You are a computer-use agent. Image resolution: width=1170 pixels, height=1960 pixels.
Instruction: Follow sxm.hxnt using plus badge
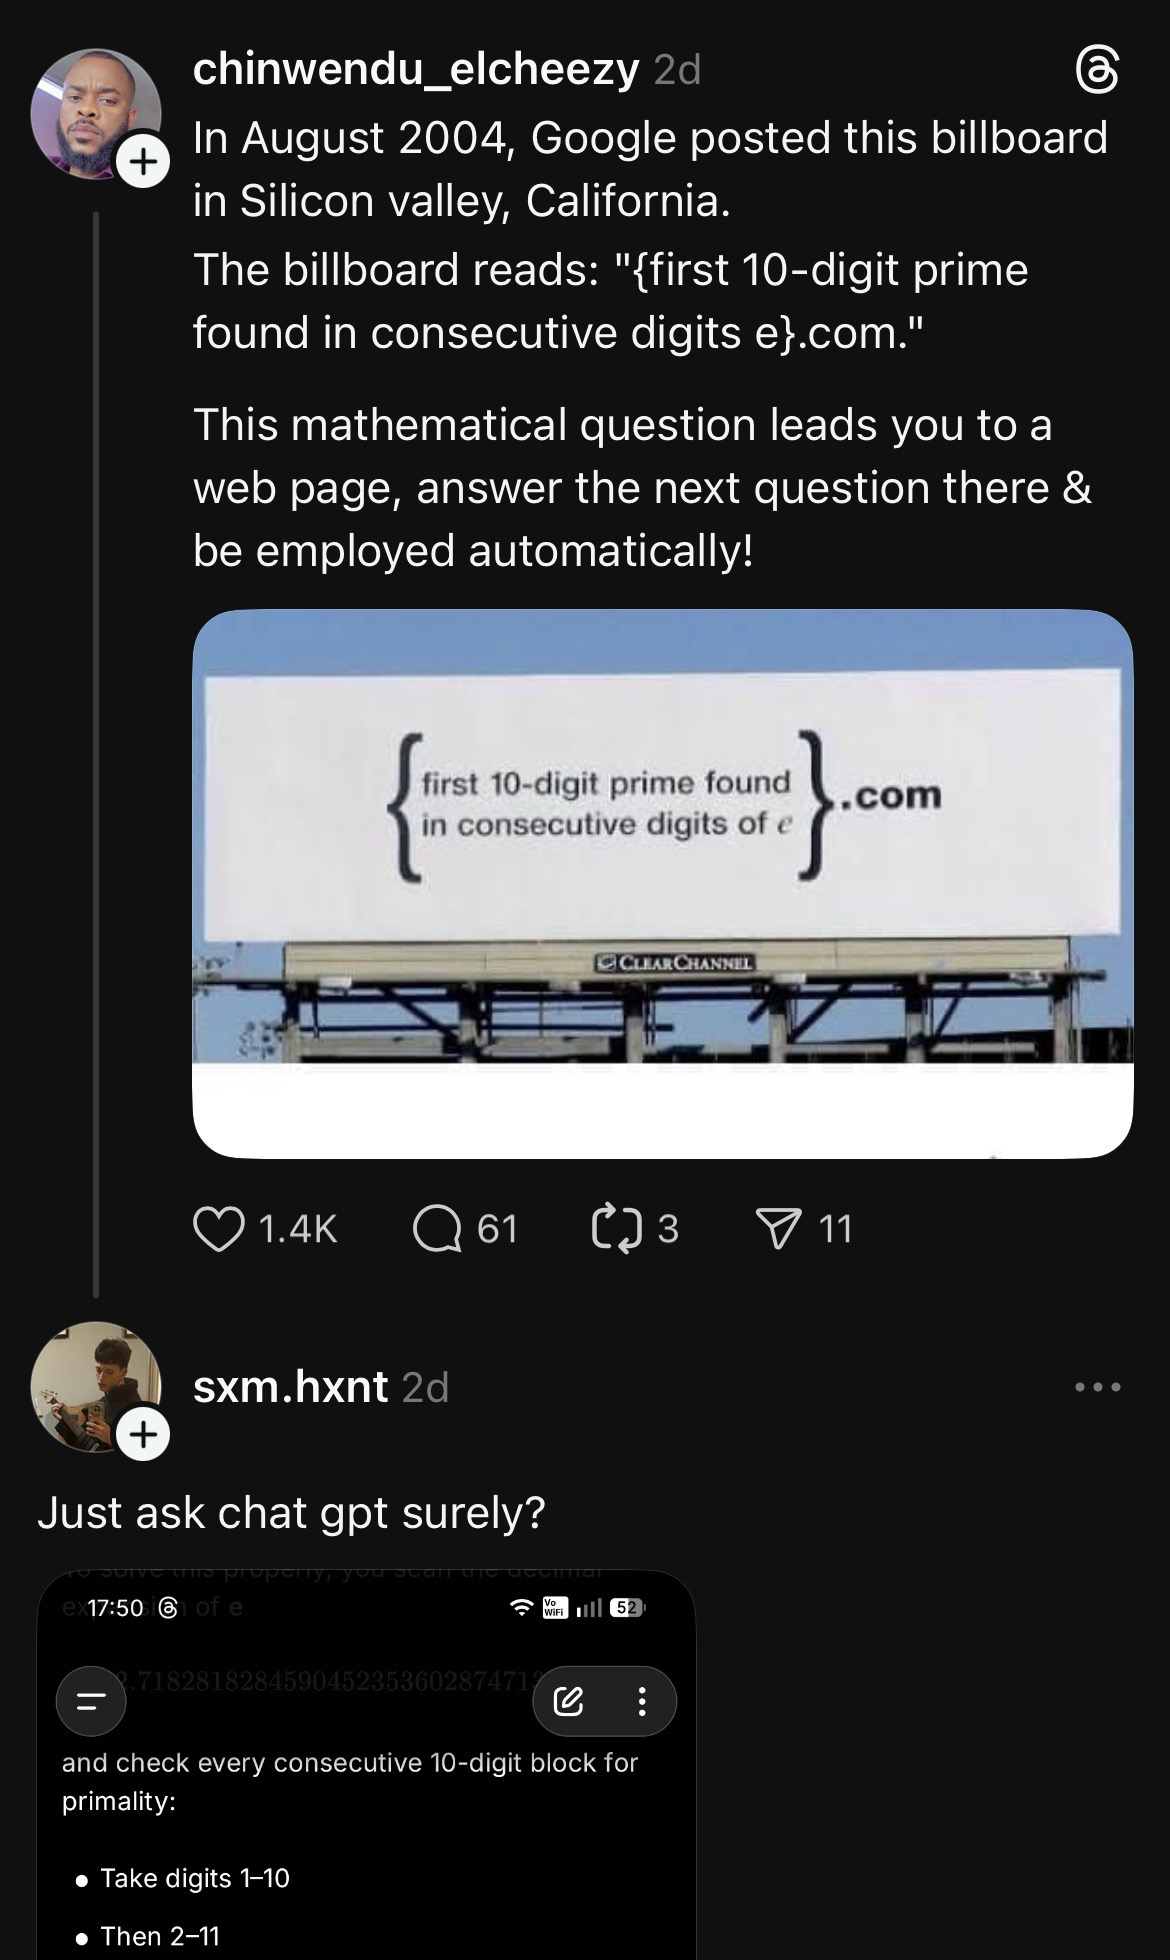click(144, 1435)
